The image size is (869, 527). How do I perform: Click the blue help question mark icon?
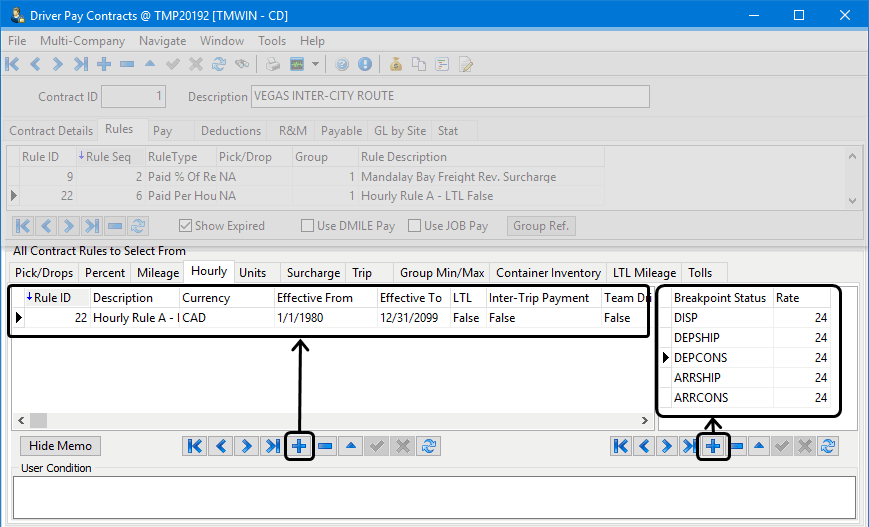pos(343,64)
